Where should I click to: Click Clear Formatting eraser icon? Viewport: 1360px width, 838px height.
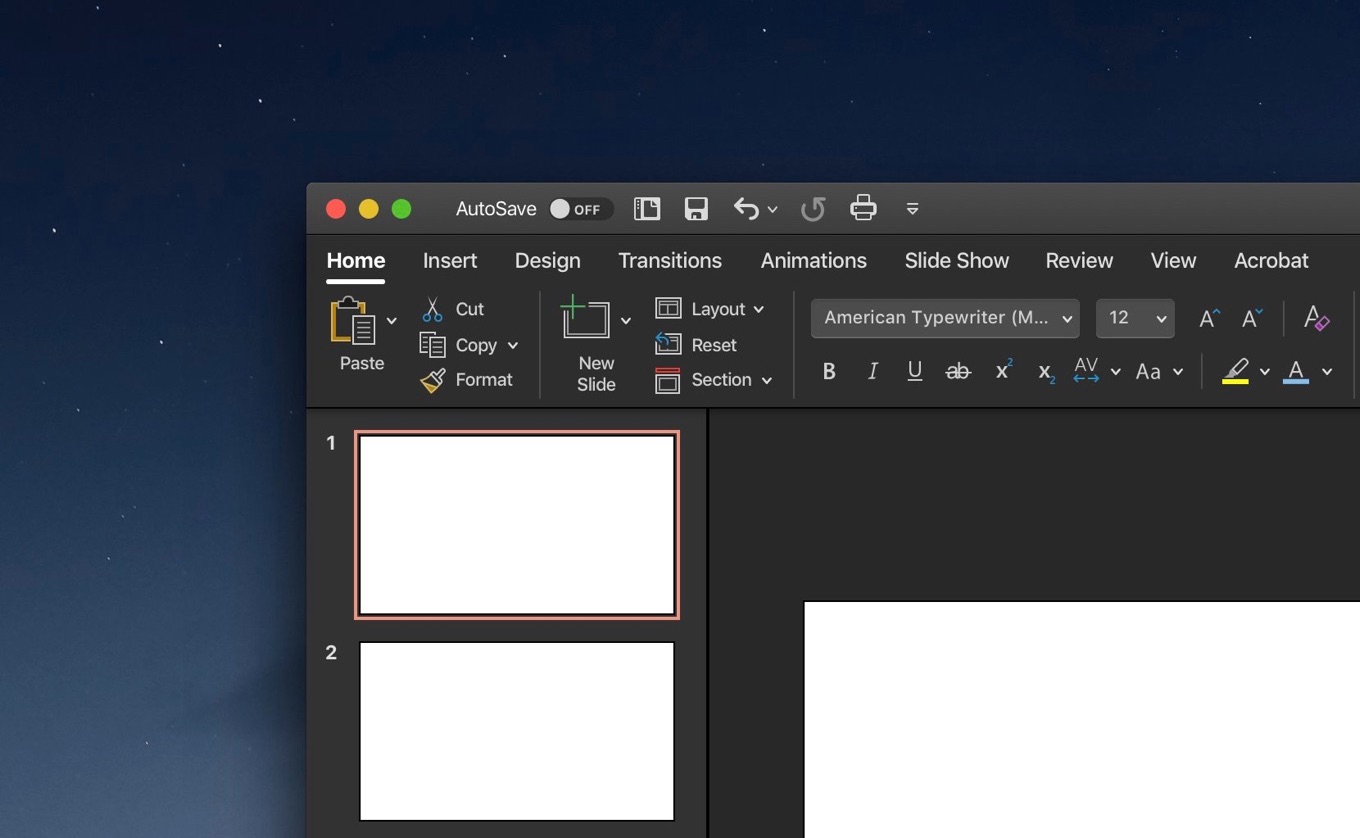click(1316, 318)
